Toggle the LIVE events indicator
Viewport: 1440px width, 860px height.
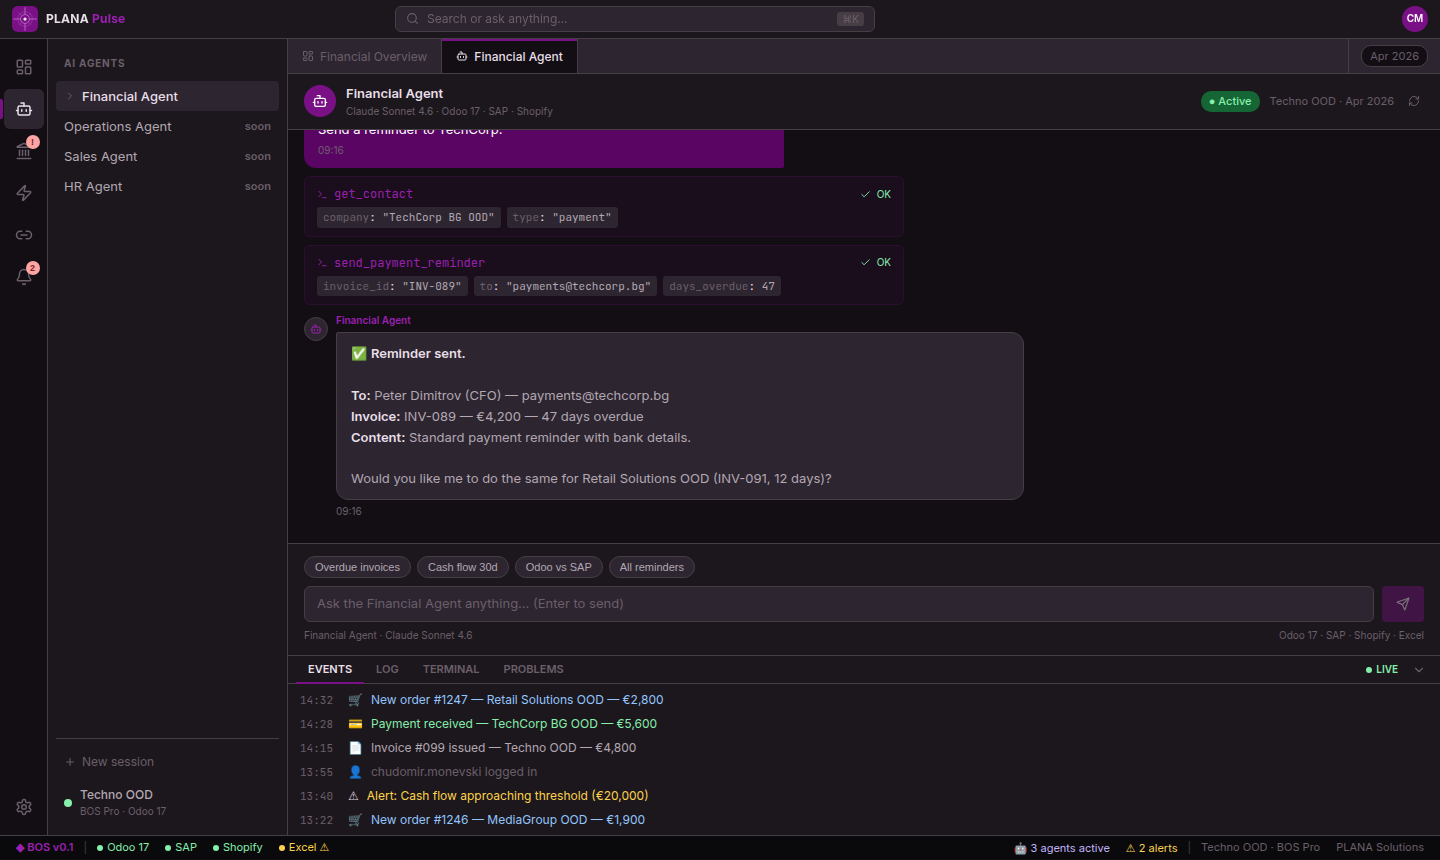(1382, 670)
